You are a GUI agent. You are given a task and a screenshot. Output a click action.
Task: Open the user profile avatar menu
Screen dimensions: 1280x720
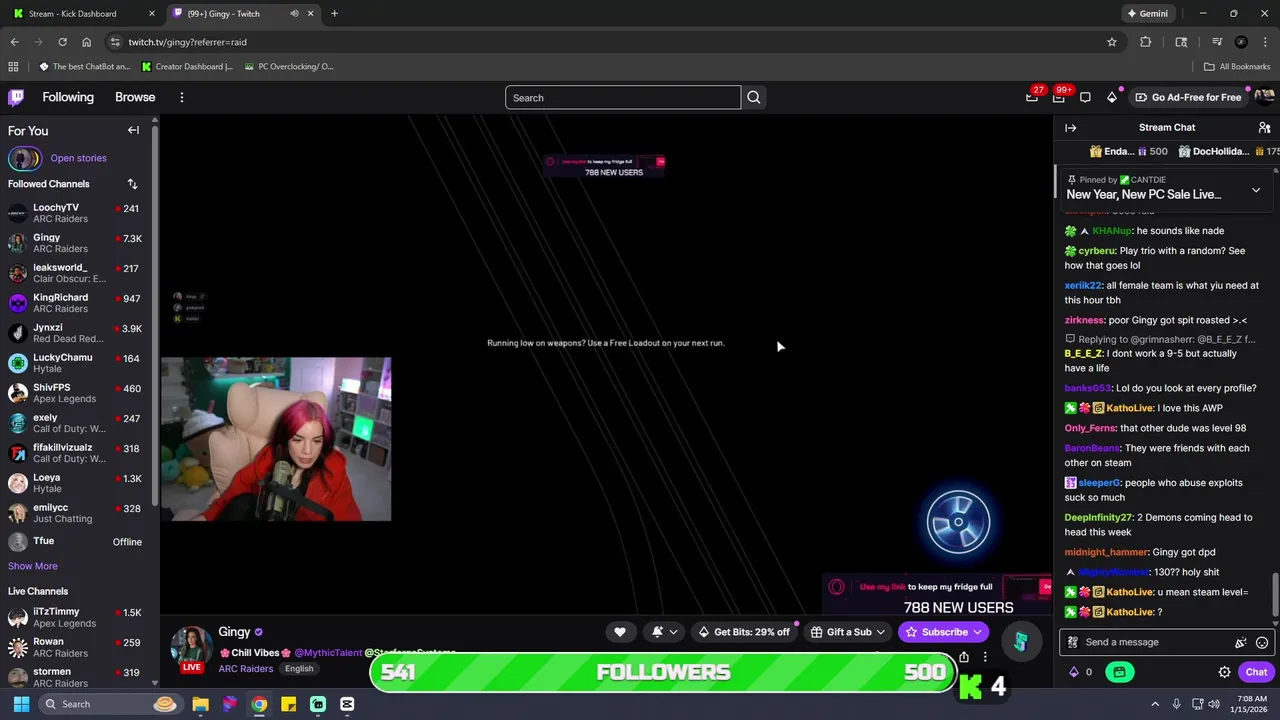click(x=1264, y=97)
